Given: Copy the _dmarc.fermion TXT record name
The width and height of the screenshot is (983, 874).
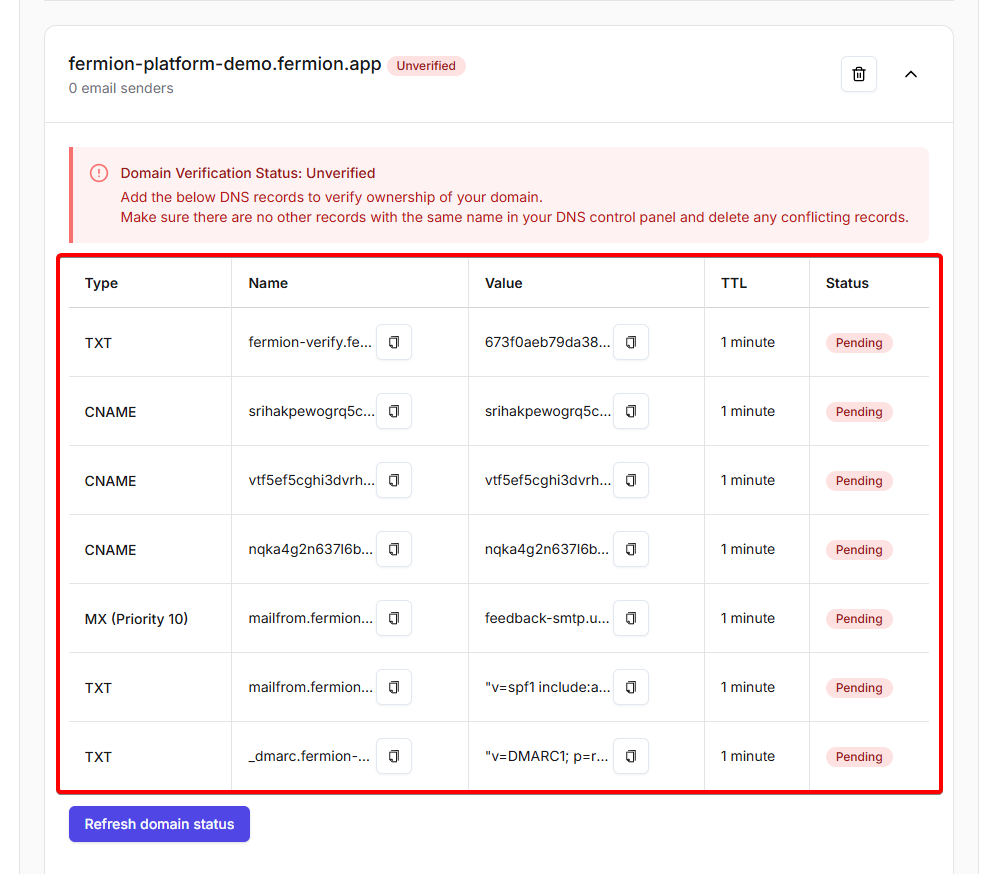Looking at the screenshot, I should pyautogui.click(x=394, y=756).
